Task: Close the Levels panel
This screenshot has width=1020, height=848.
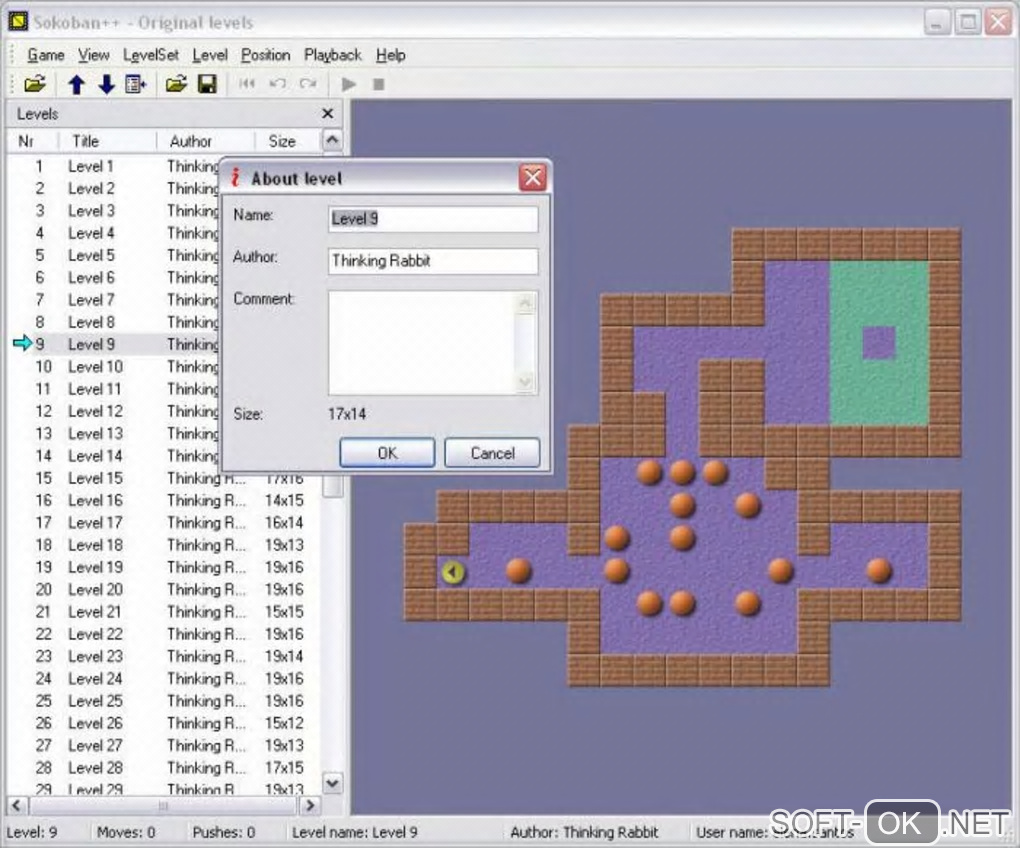Action: (328, 114)
